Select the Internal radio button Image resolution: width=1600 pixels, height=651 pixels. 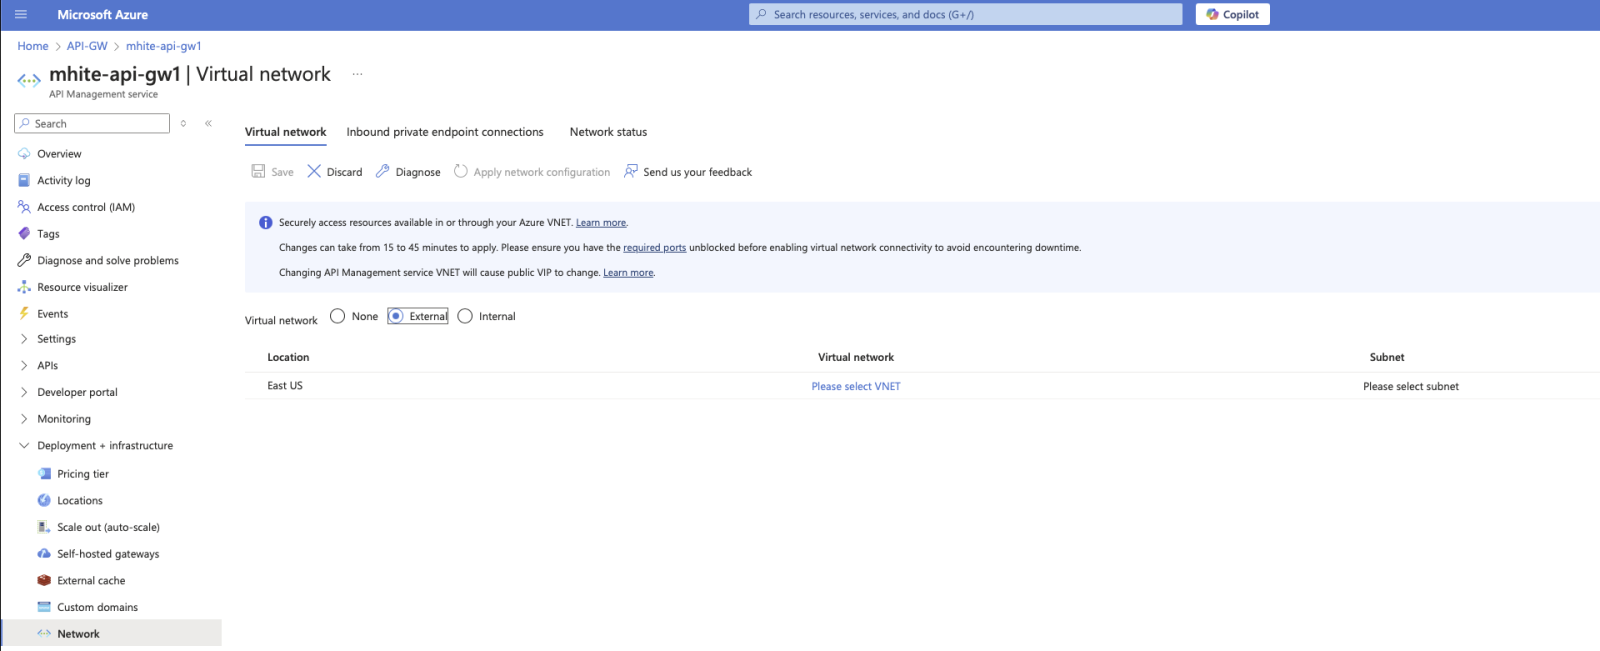point(465,317)
